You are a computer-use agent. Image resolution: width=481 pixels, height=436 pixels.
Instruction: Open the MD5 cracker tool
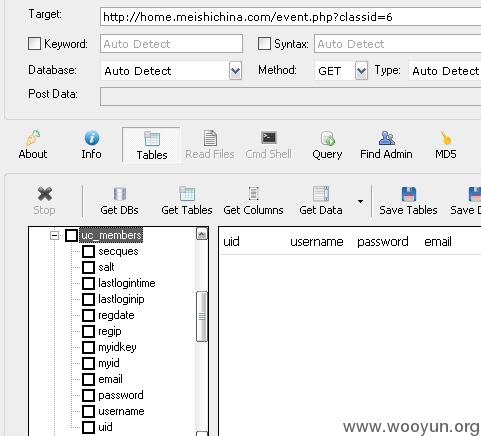(446, 138)
